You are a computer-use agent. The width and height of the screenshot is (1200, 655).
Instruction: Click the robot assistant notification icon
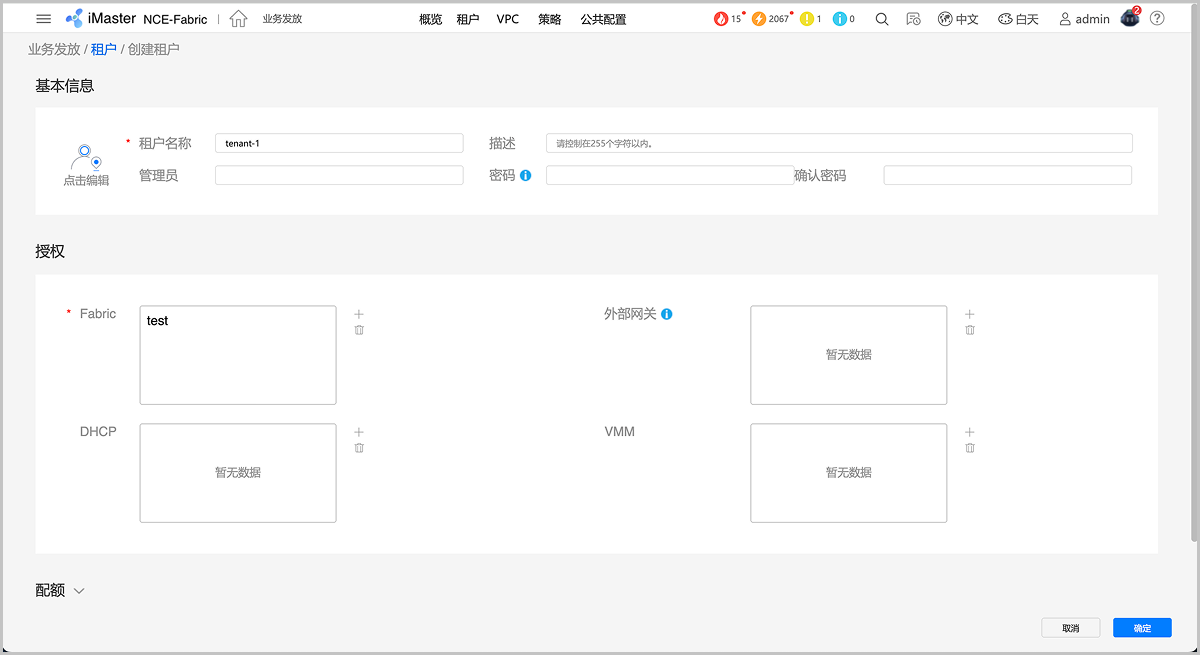point(1130,18)
